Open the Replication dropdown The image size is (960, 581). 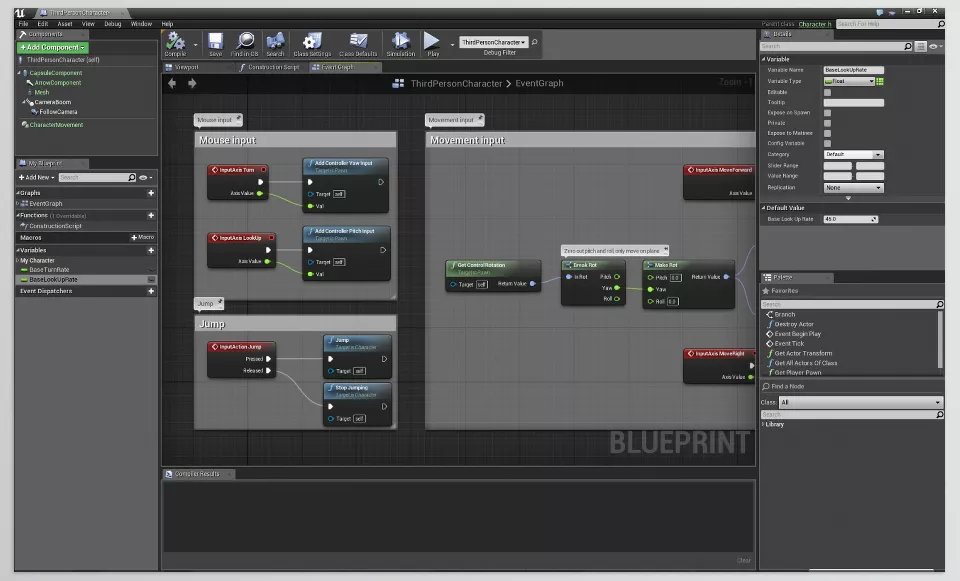(x=853, y=187)
